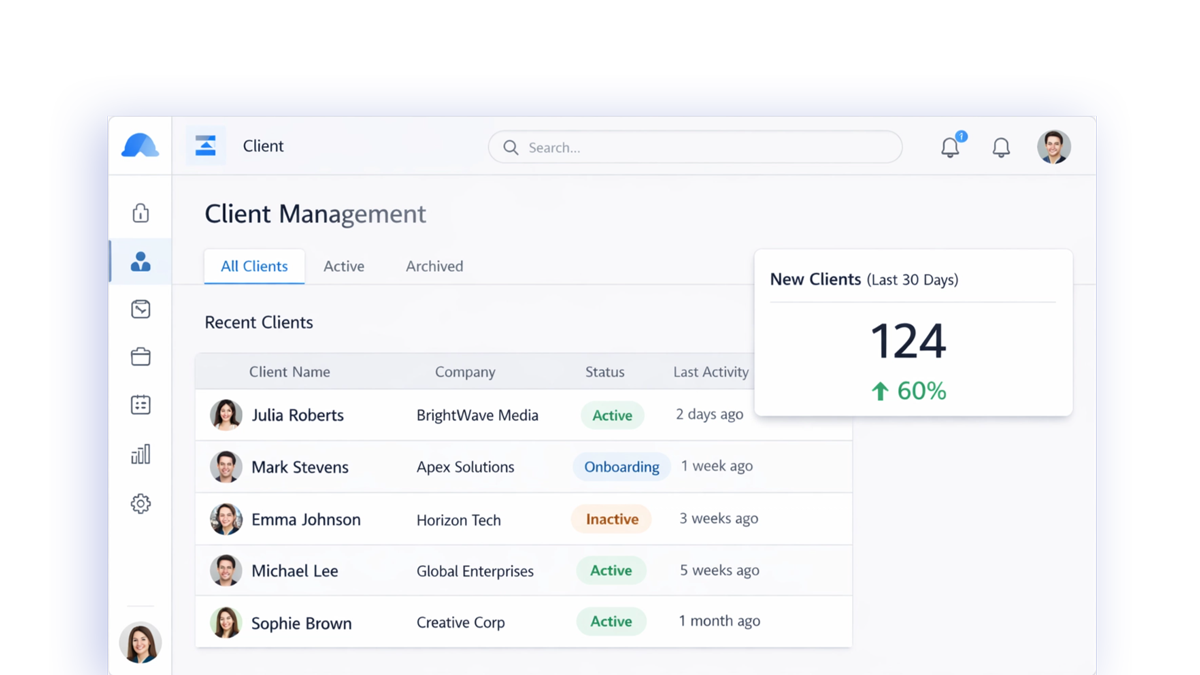Switch to the Archived tab
1200x675 pixels.
(x=434, y=266)
